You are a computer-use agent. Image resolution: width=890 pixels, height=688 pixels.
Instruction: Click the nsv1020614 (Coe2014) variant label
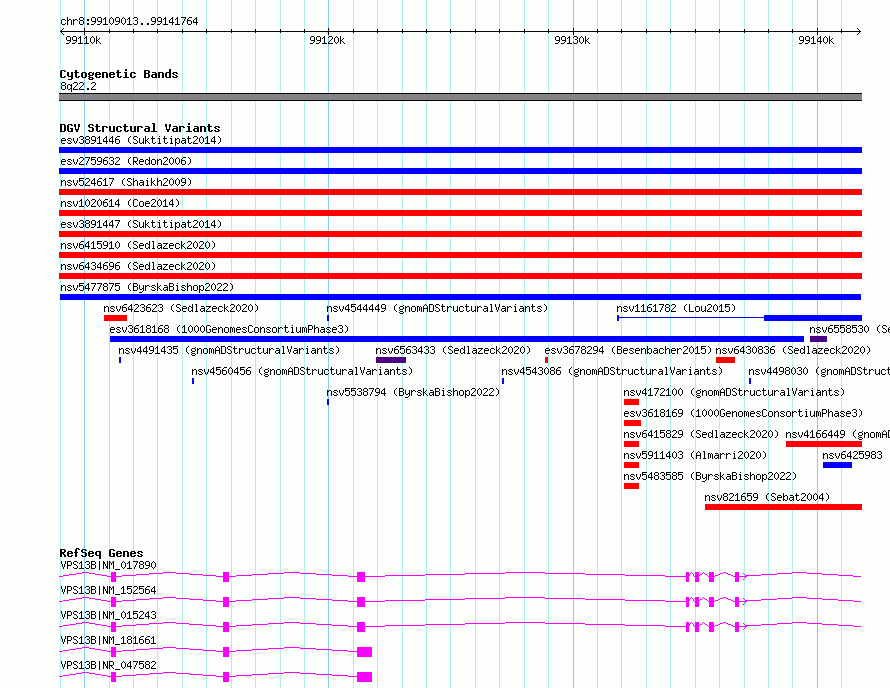pyautogui.click(x=120, y=203)
